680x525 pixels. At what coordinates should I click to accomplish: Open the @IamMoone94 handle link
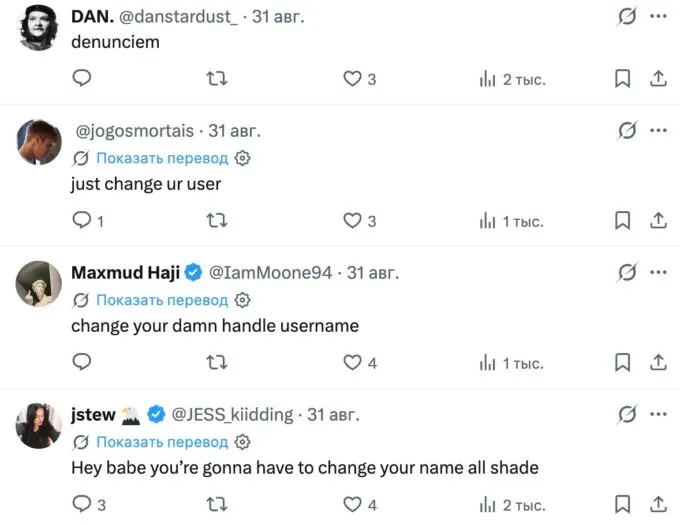point(270,273)
